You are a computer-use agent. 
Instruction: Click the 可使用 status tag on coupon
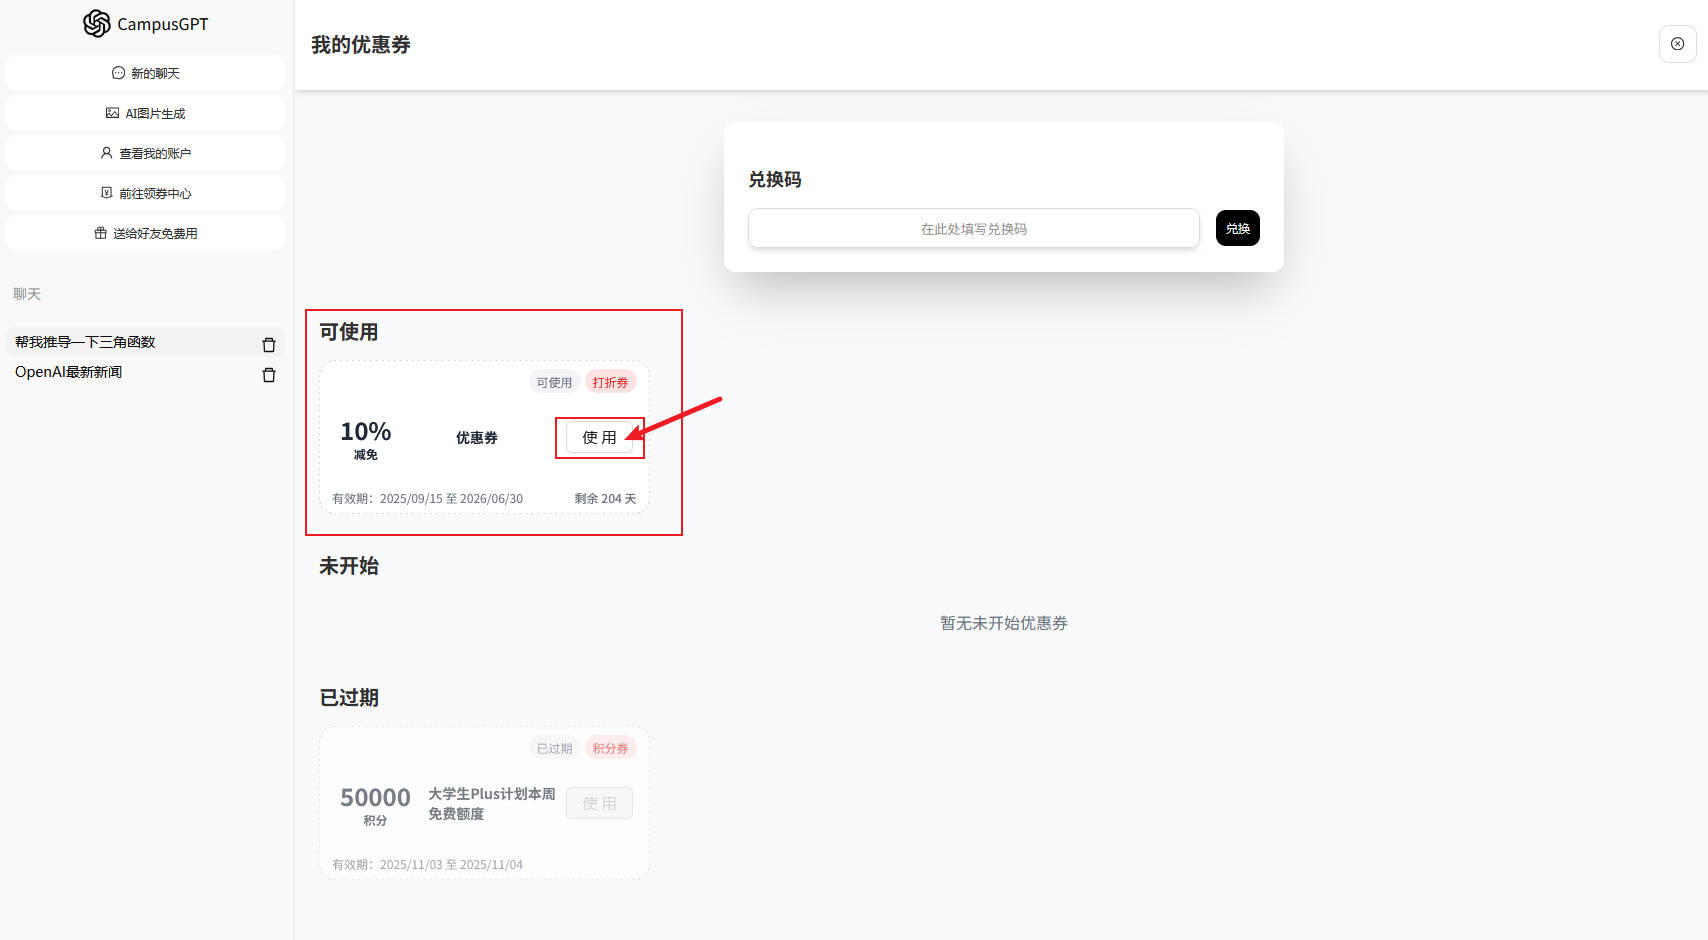(x=554, y=382)
